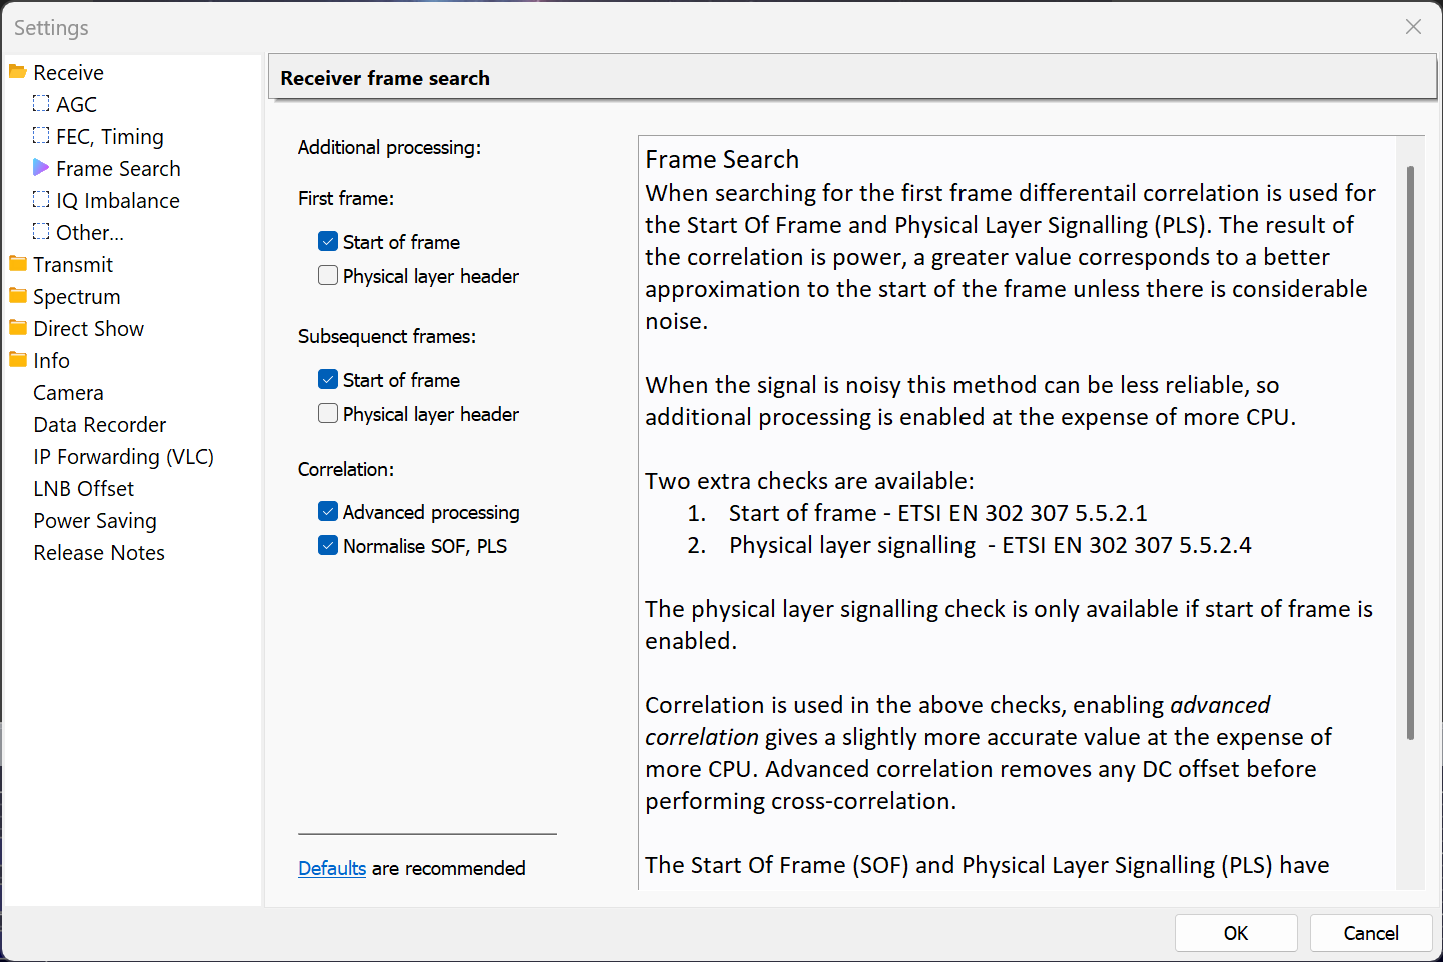Open the Release Notes entry
The width and height of the screenshot is (1443, 962).
click(99, 553)
